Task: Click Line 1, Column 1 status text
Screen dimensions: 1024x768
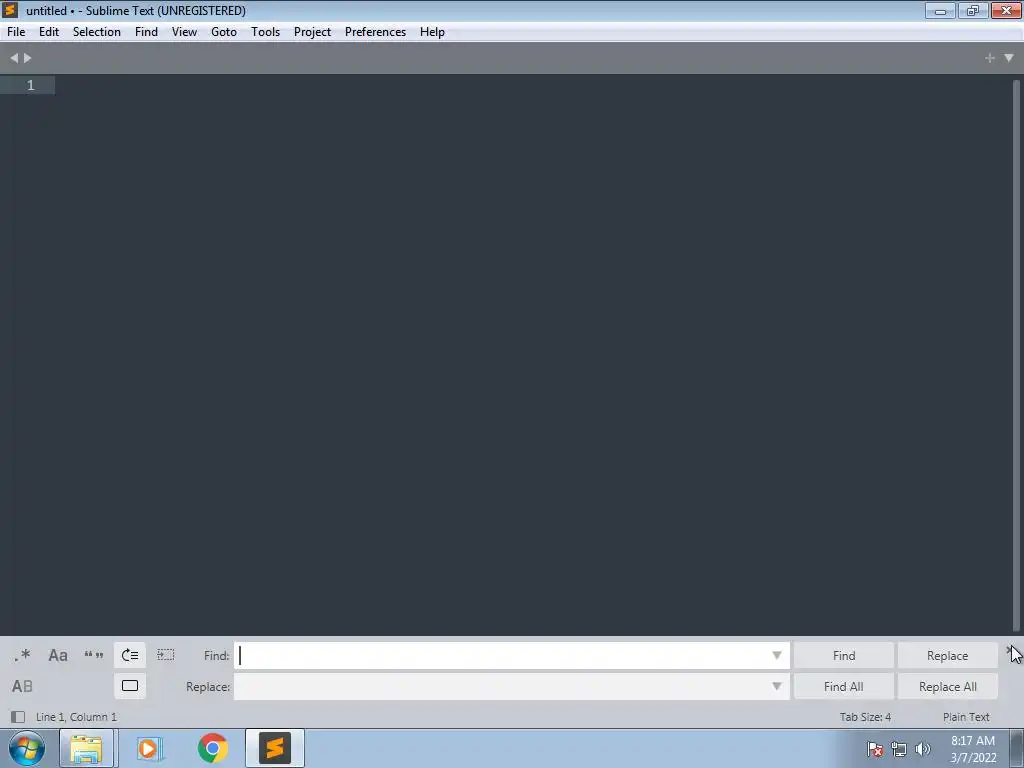Action: 76,717
